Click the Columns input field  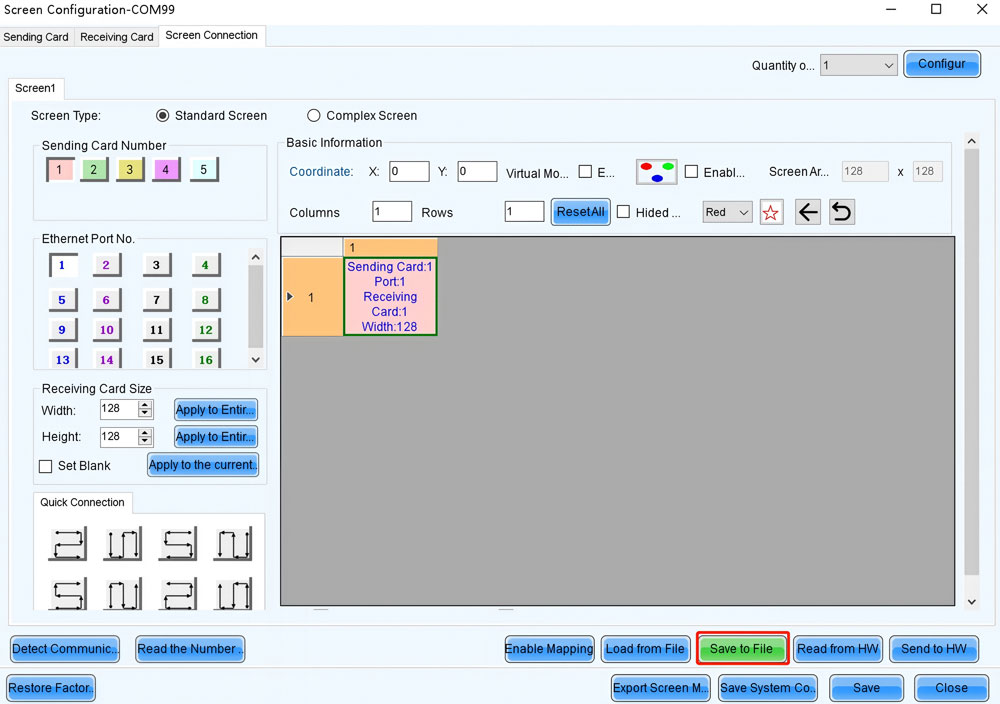(x=392, y=211)
